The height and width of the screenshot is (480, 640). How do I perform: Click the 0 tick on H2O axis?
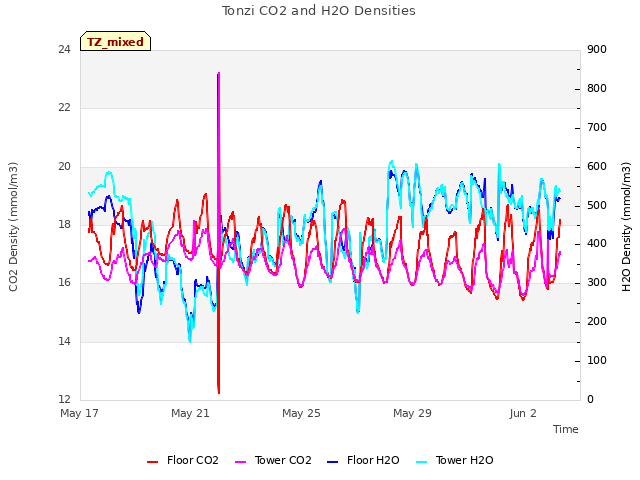590,399
